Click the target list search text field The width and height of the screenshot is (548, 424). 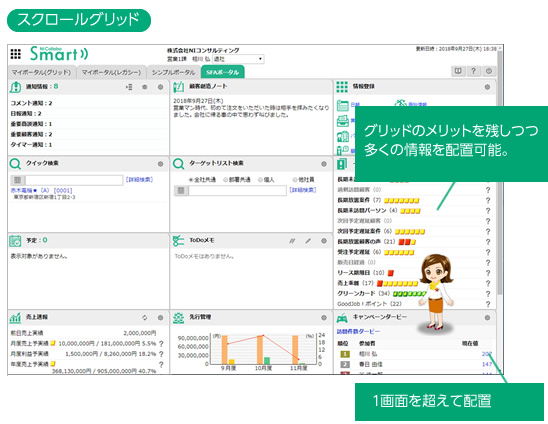click(x=238, y=191)
